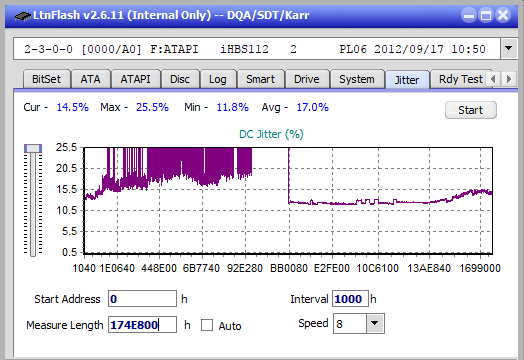Focus the Start Address field
Viewport: 524px width, 360px height.
click(142, 298)
